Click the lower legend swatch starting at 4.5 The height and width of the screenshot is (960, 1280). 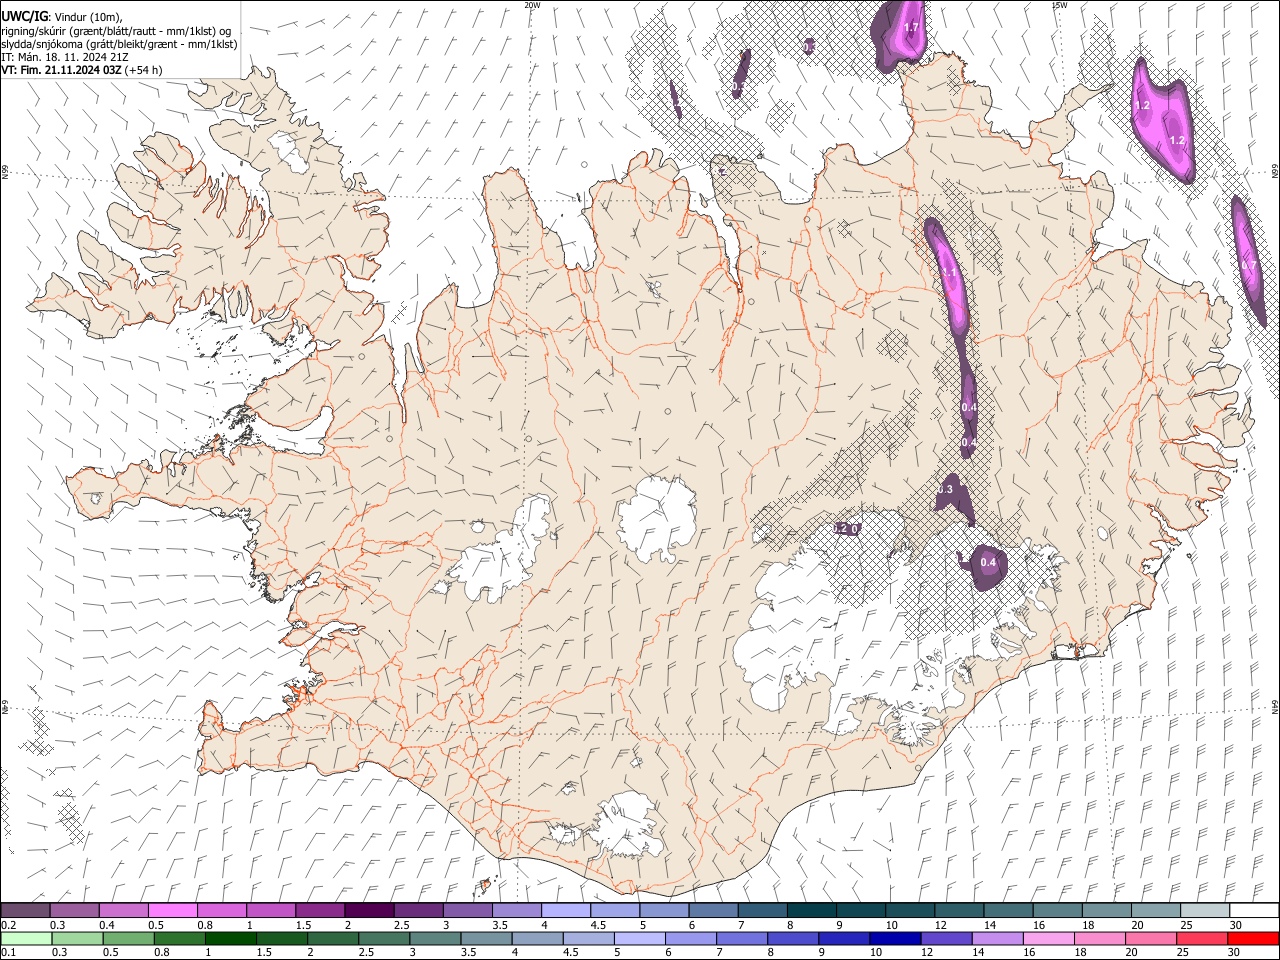point(589,939)
